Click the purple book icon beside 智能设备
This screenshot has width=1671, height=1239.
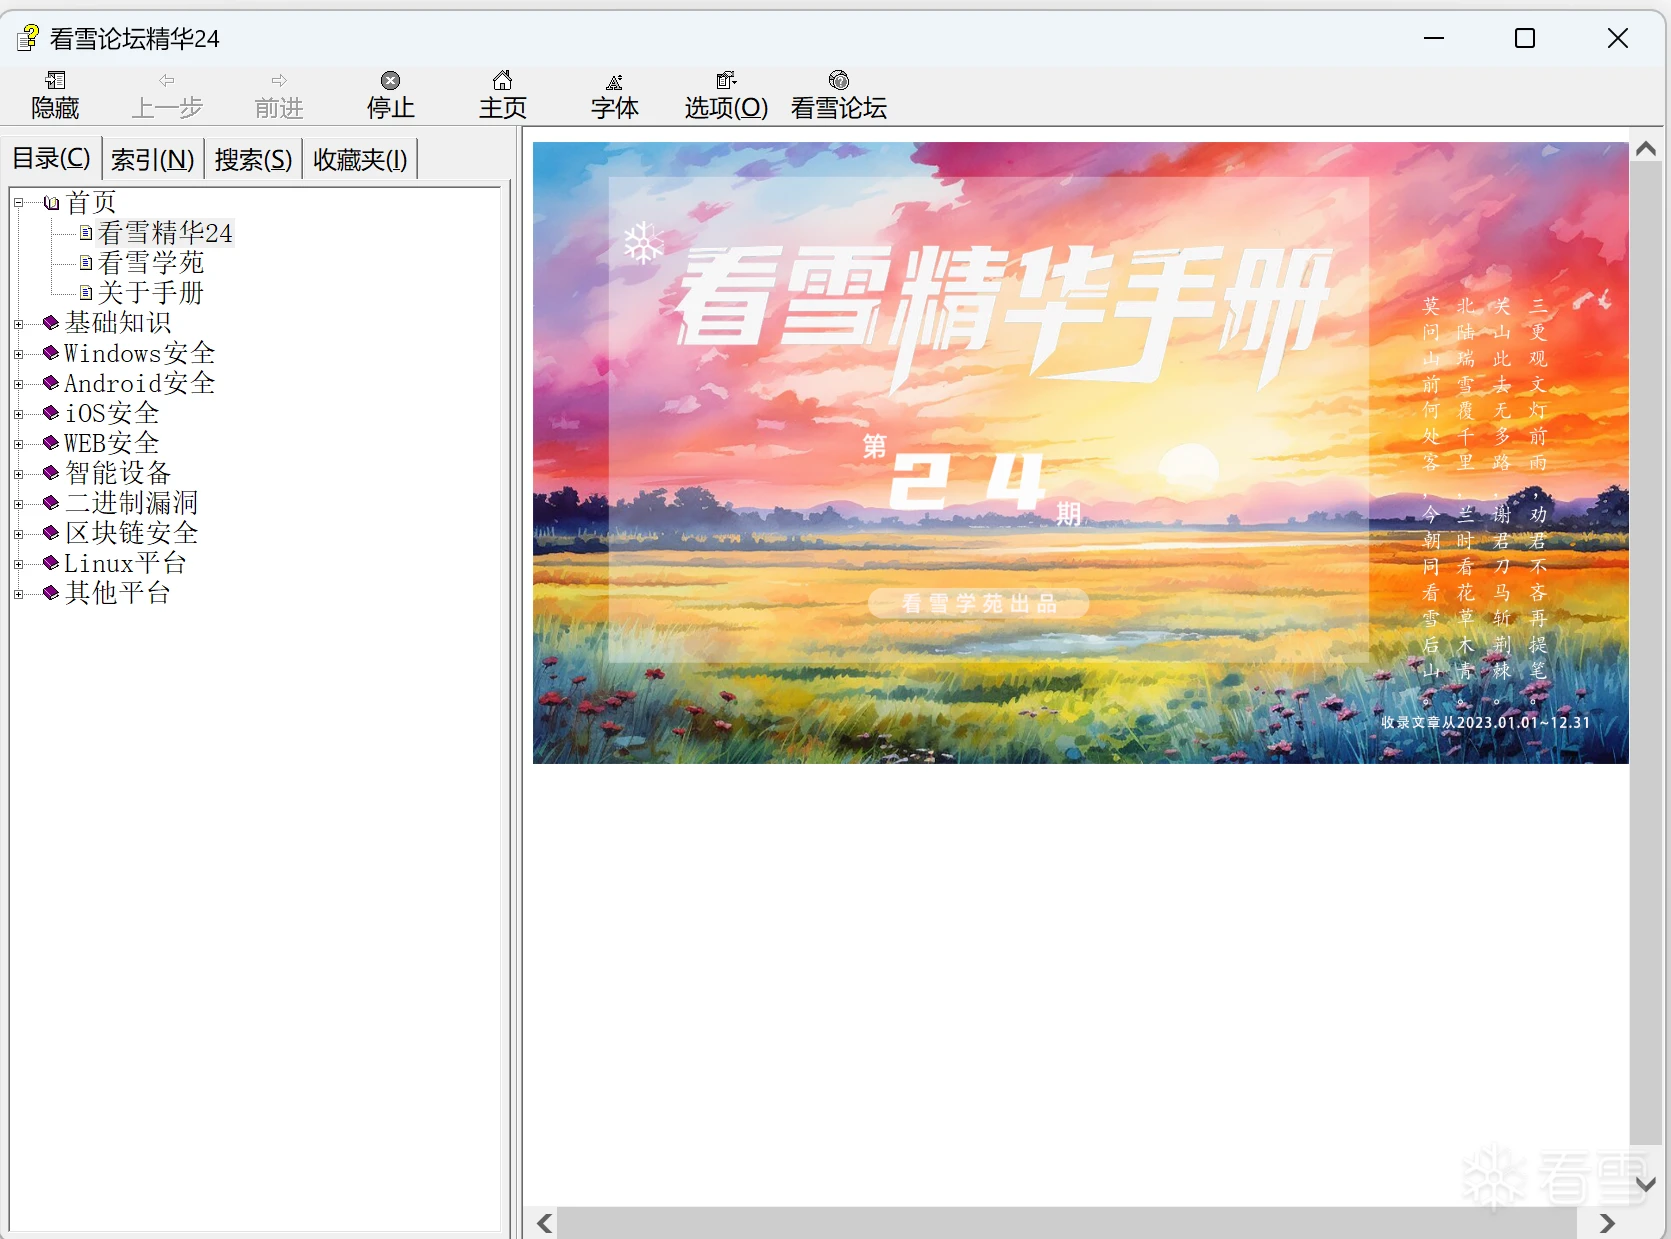click(51, 473)
